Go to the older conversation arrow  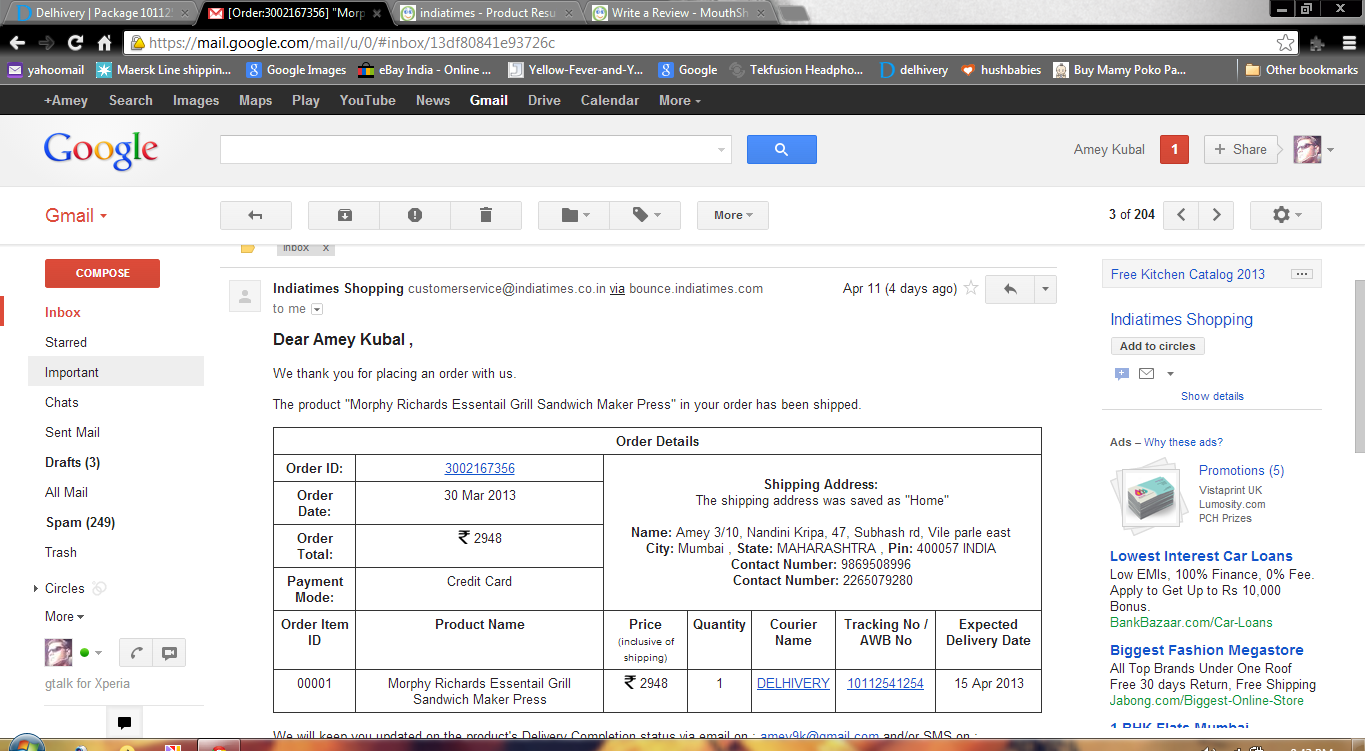1216,215
